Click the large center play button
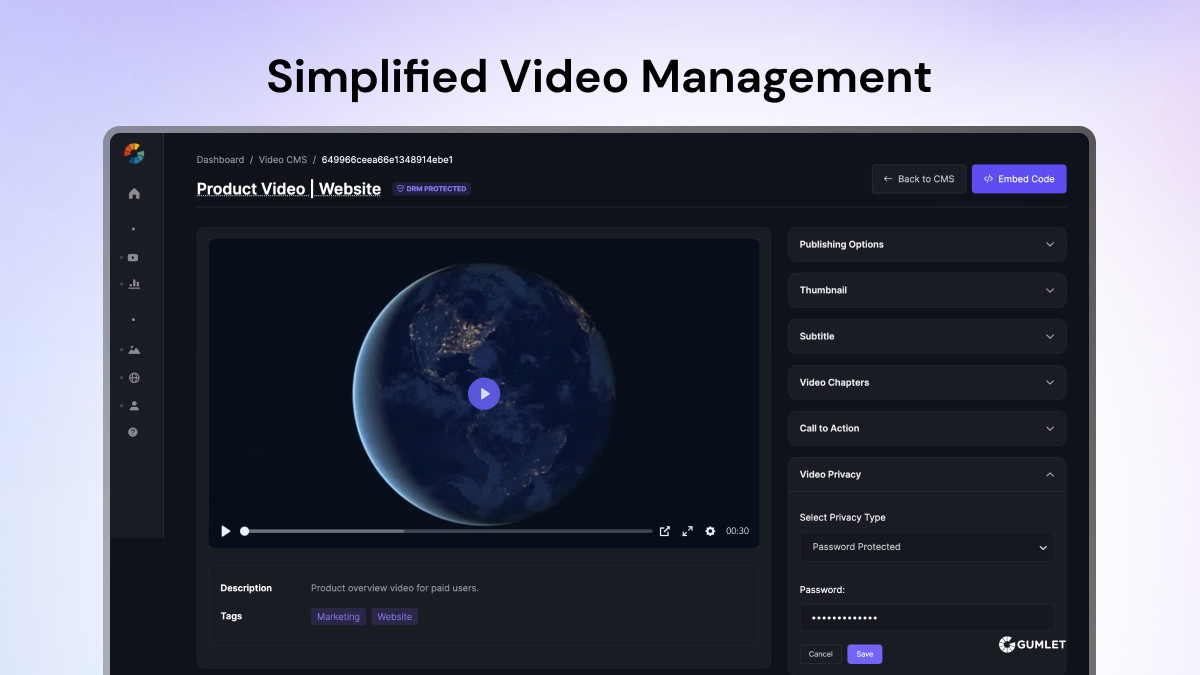The width and height of the screenshot is (1200, 675). (484, 394)
